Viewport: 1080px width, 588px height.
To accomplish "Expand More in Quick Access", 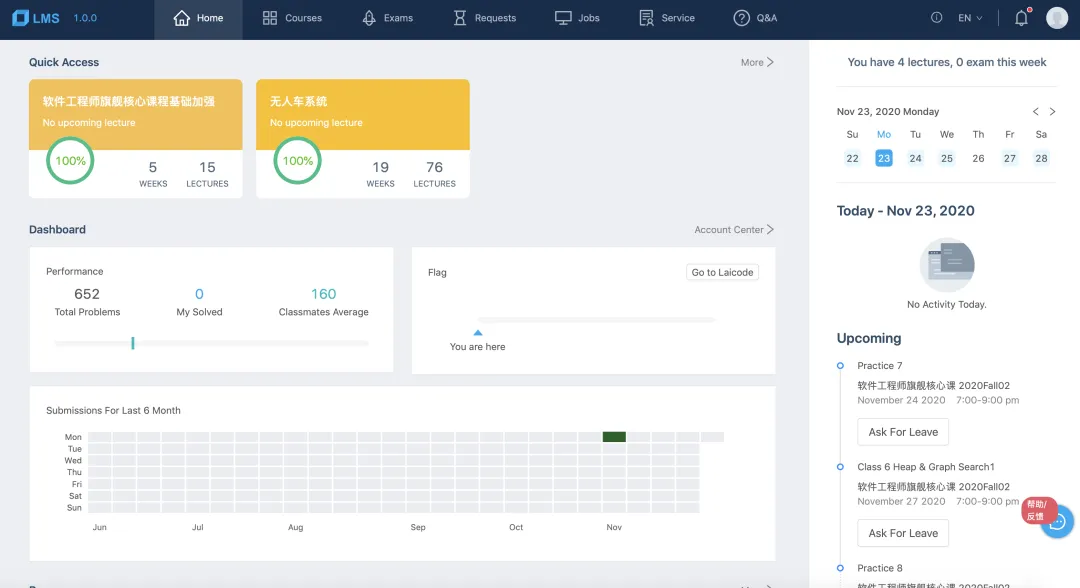I will (x=757, y=62).
